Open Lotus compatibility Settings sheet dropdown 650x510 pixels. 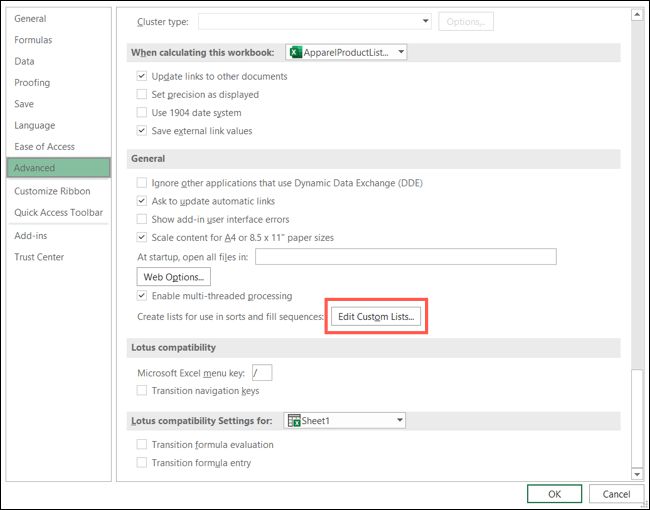point(399,421)
